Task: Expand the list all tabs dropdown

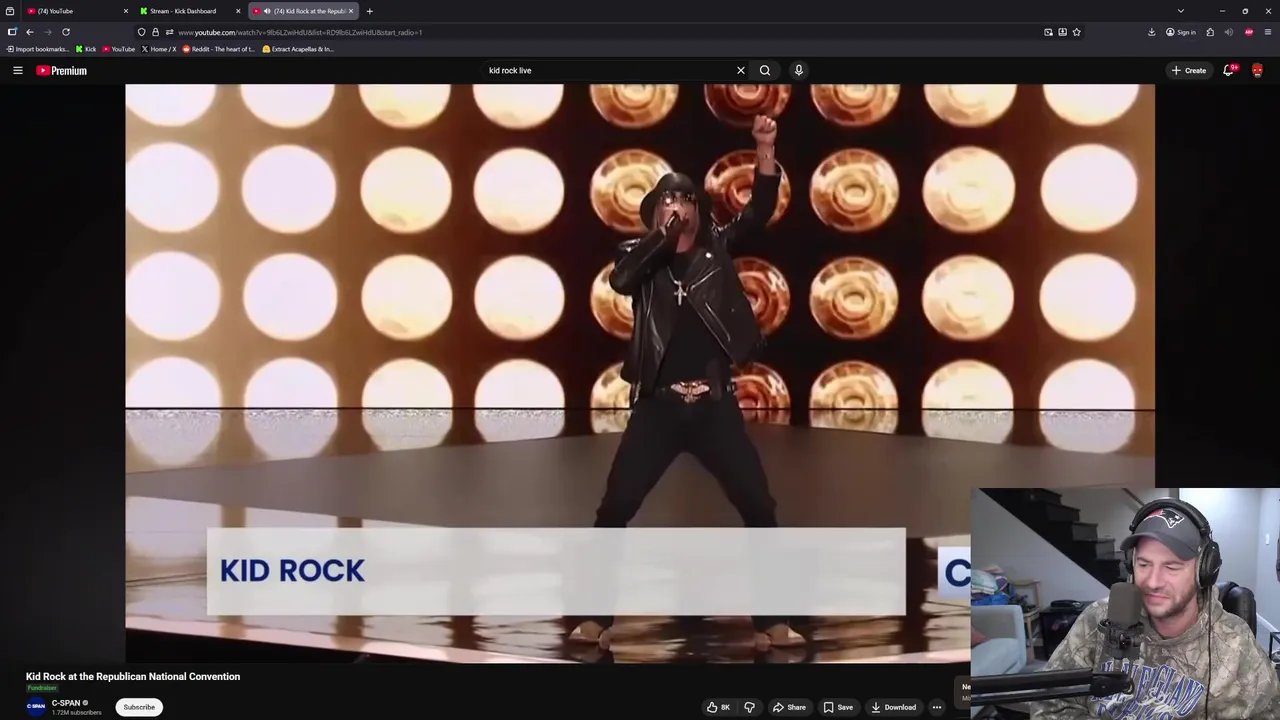Action: click(1181, 11)
